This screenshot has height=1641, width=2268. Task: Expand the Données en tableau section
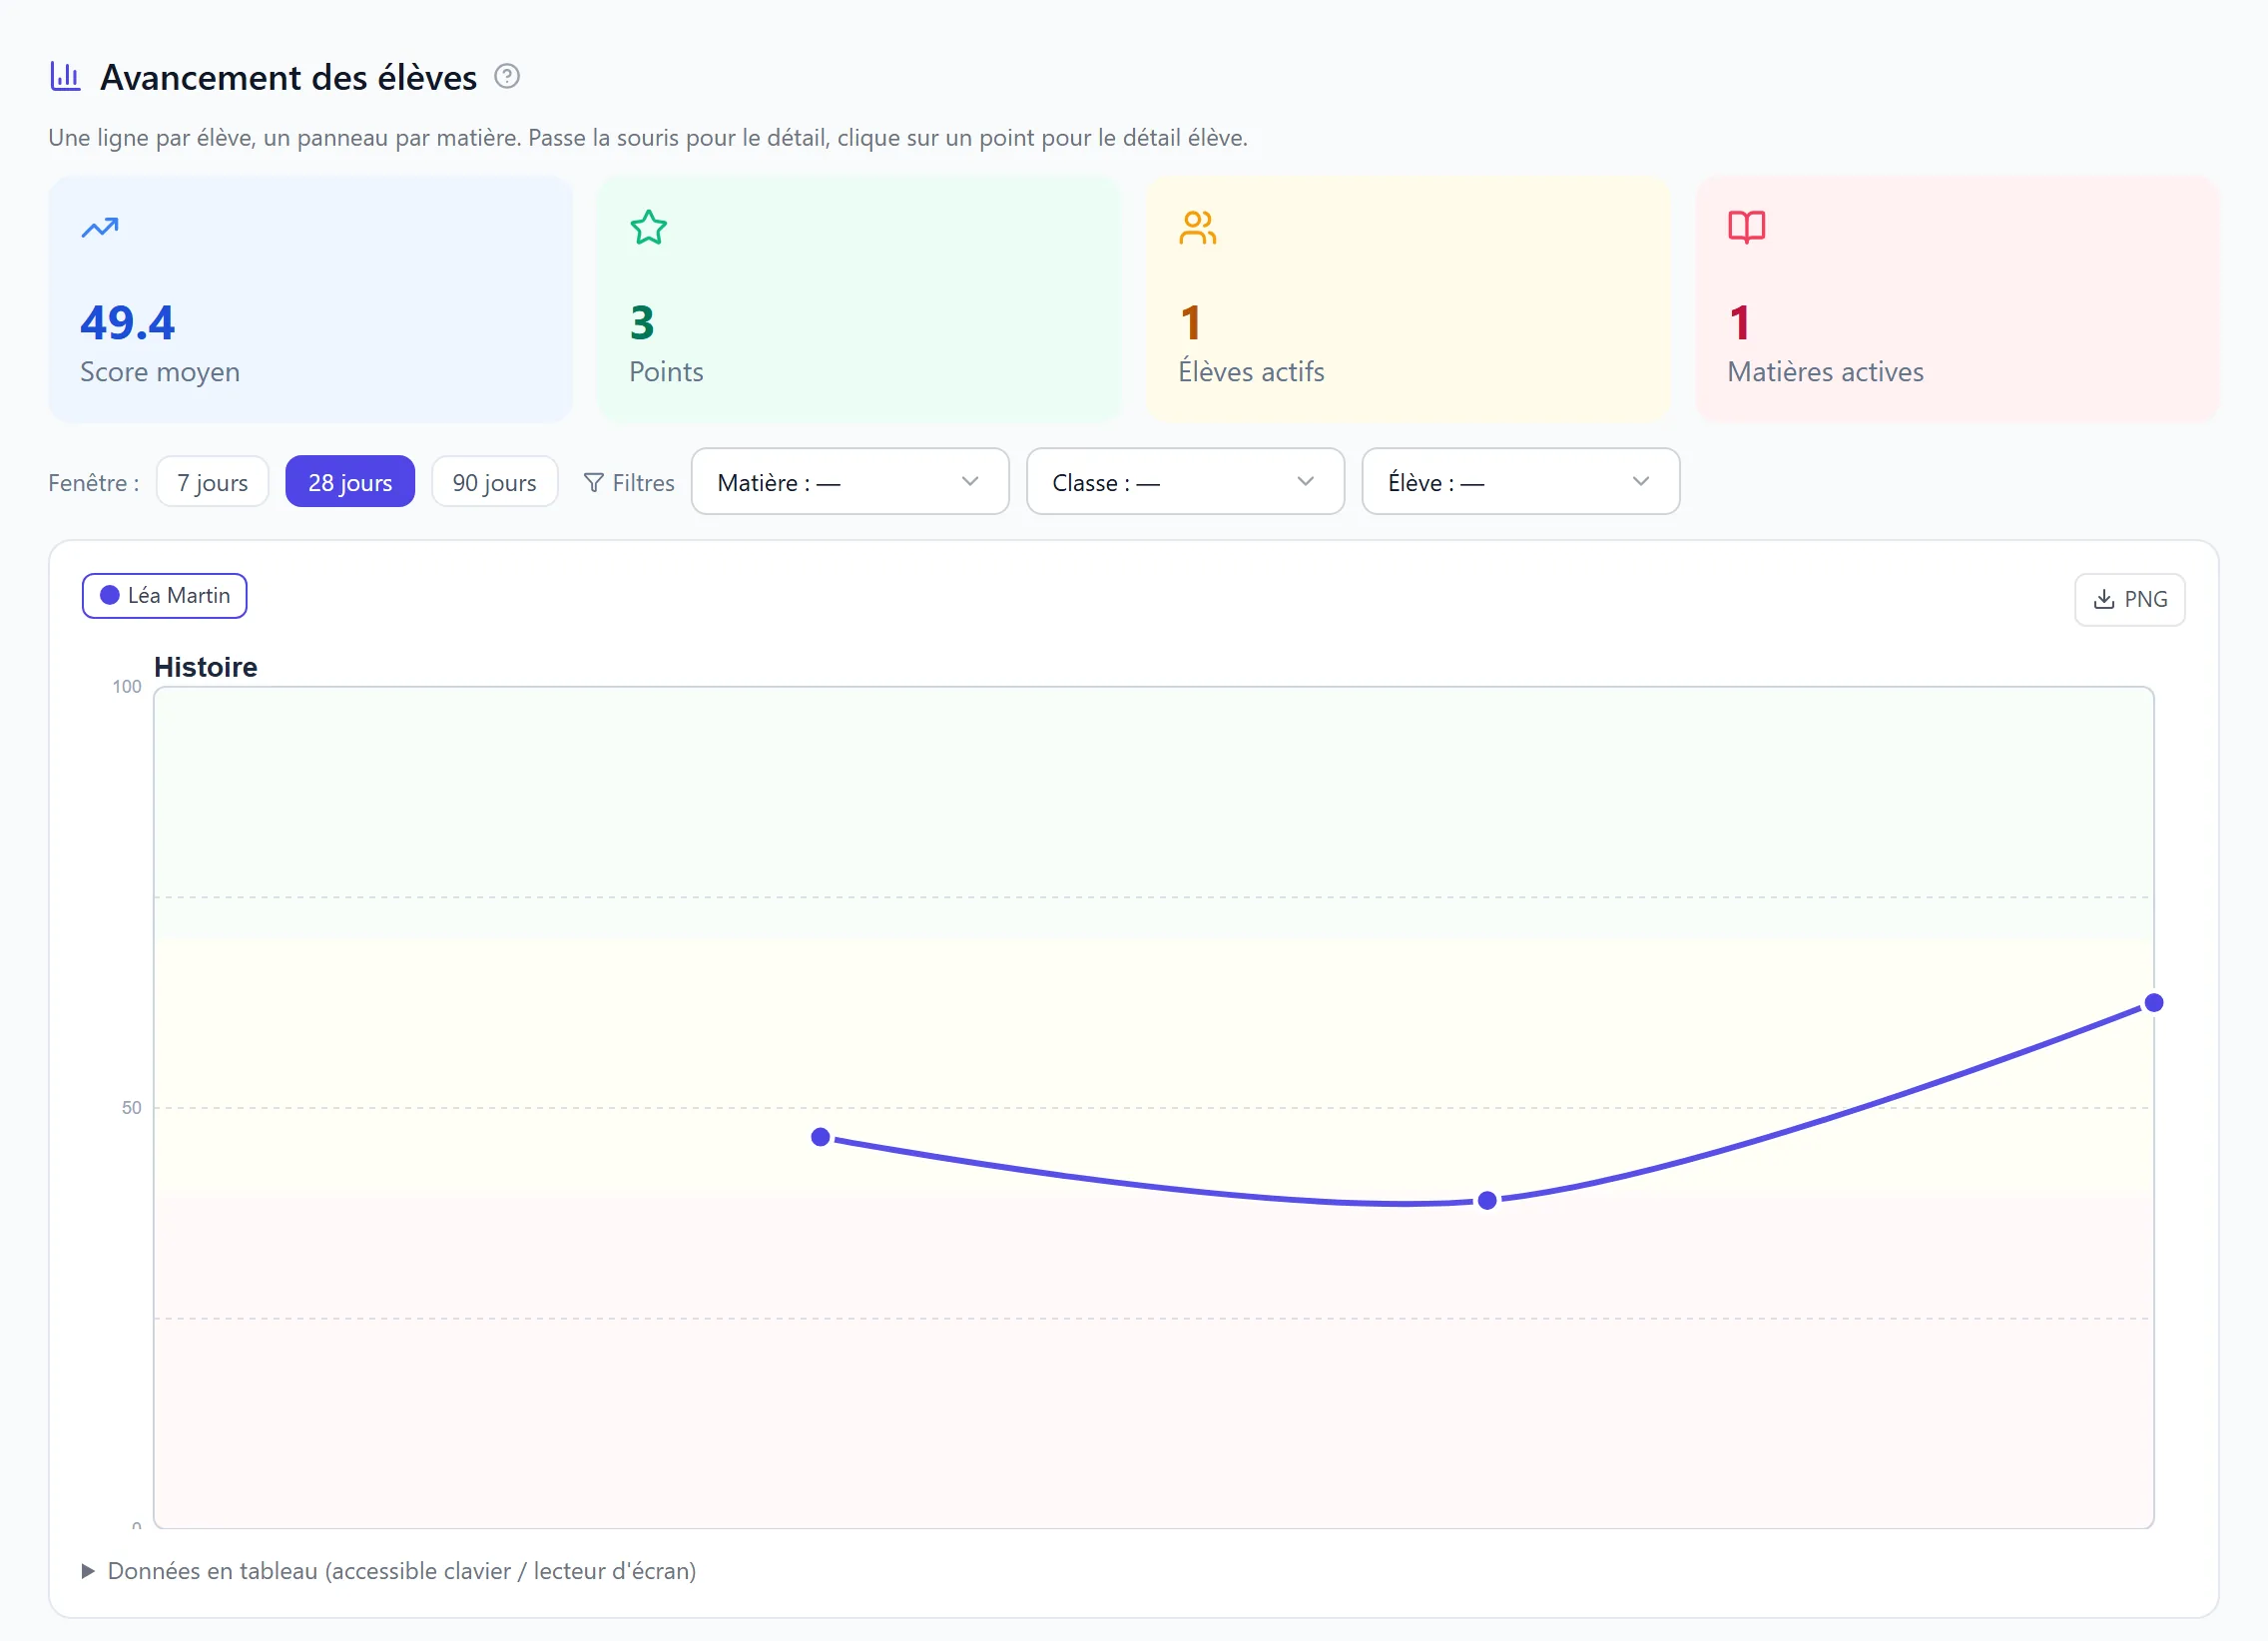point(388,1571)
